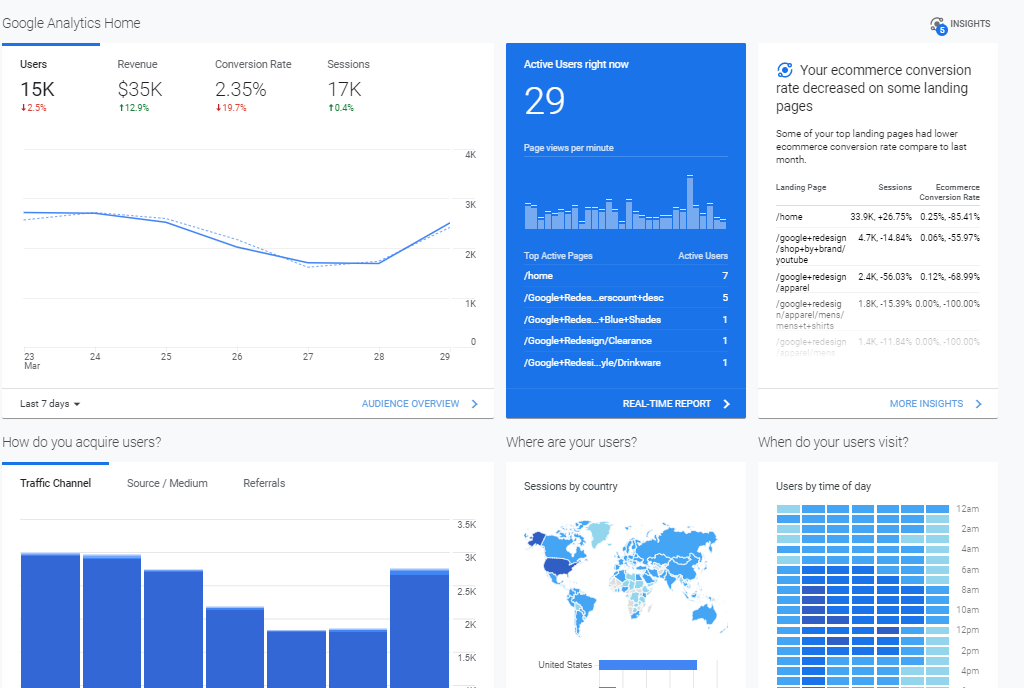Click the 12pm label on the heatmap

pos(967,630)
